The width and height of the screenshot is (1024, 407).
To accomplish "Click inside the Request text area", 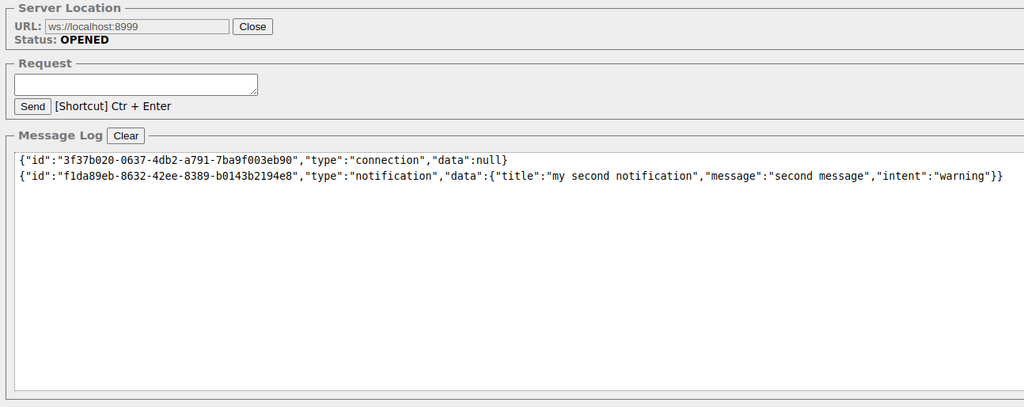I will [x=136, y=84].
